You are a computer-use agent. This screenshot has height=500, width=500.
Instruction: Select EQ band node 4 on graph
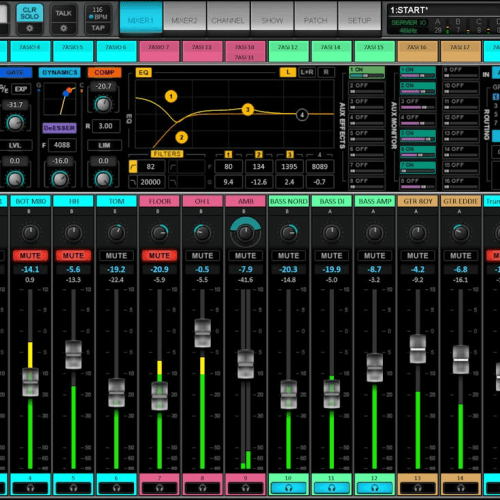(302, 115)
